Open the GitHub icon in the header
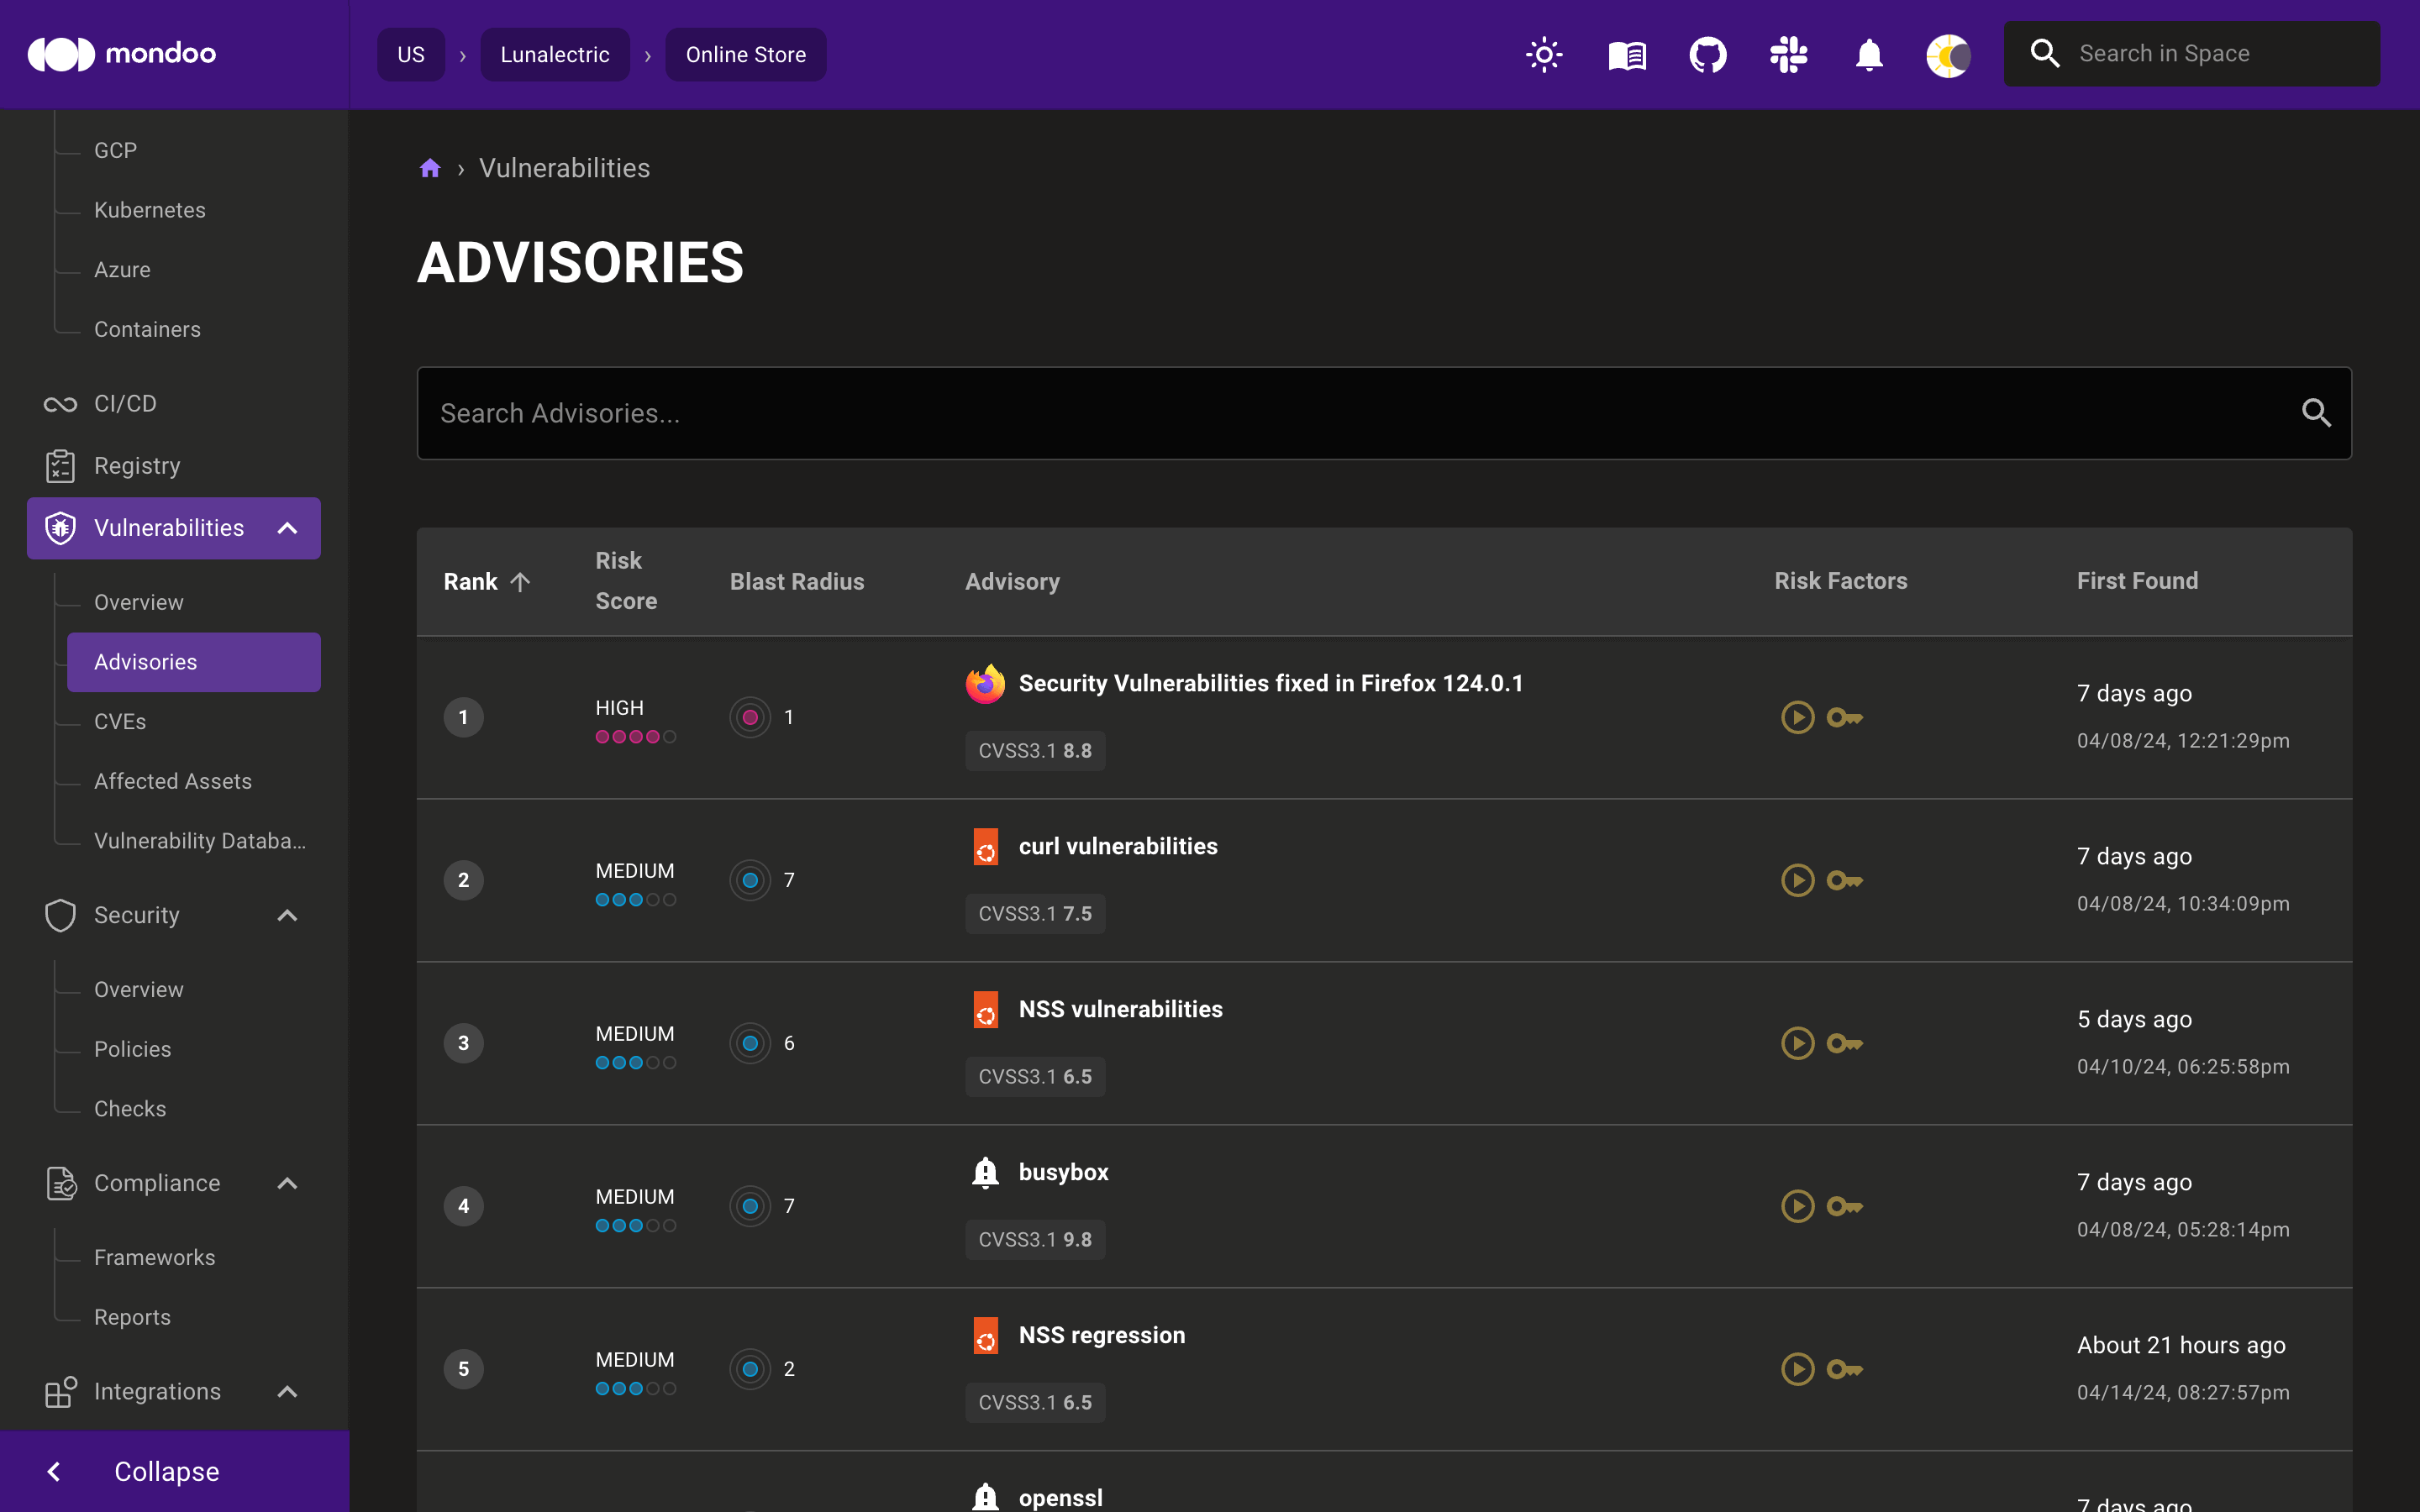The width and height of the screenshot is (2420, 1512). click(x=1707, y=54)
